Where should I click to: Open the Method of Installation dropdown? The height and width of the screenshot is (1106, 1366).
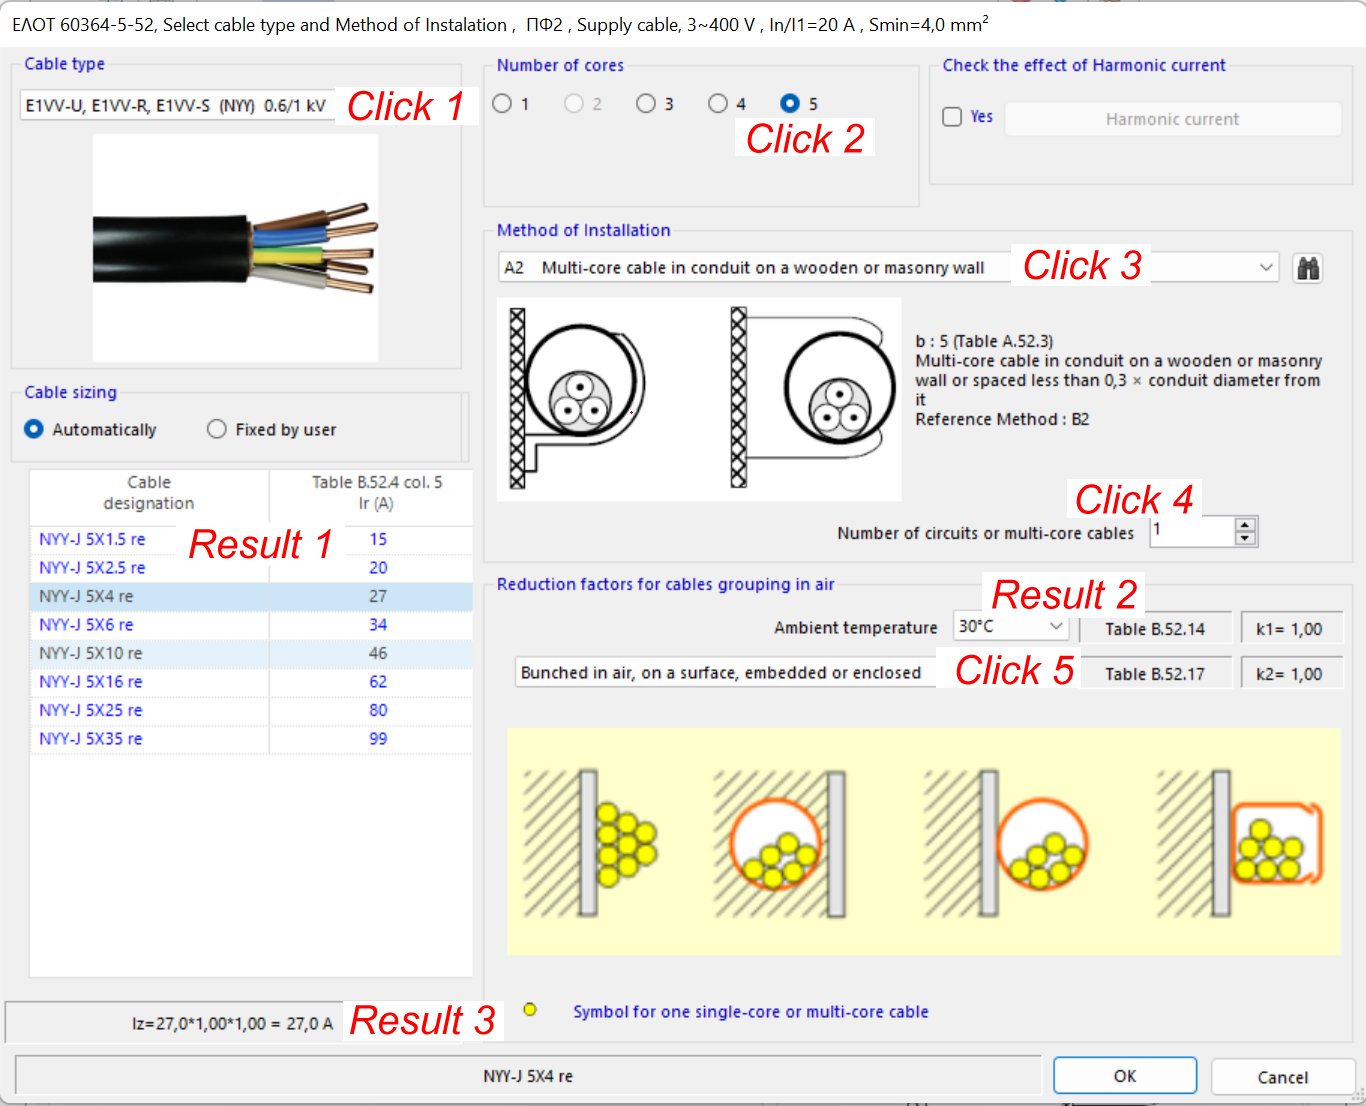[1267, 267]
